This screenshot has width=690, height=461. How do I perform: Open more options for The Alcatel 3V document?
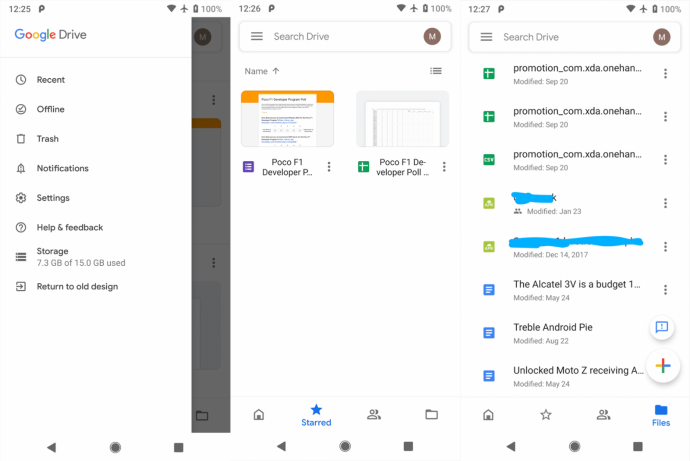665,289
